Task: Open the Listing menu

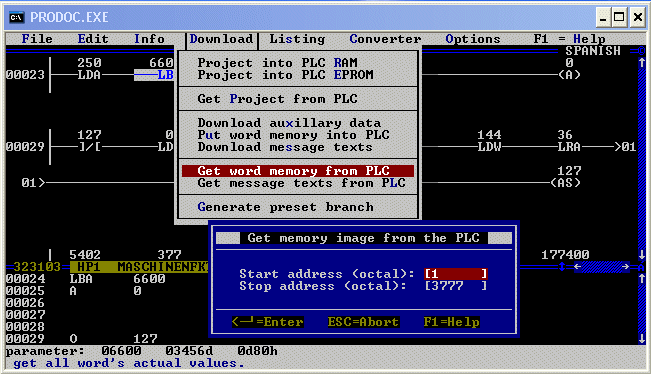Action: 297,39
